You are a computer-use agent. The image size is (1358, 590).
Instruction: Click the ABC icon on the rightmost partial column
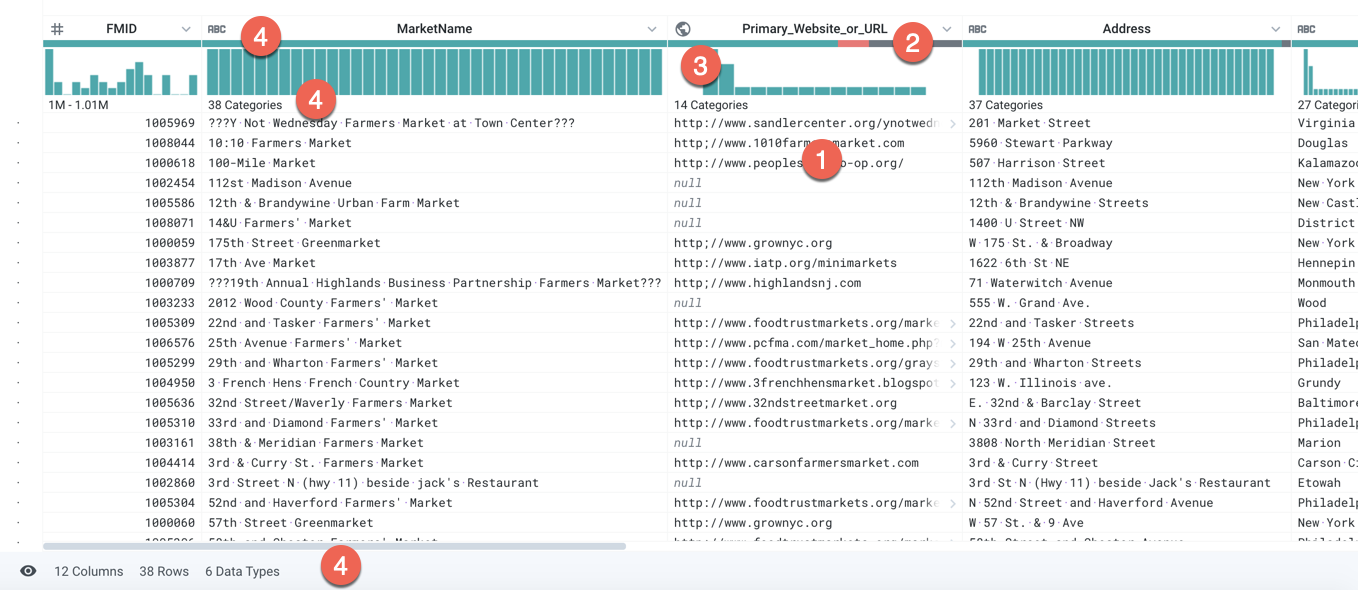pyautogui.click(x=1308, y=28)
